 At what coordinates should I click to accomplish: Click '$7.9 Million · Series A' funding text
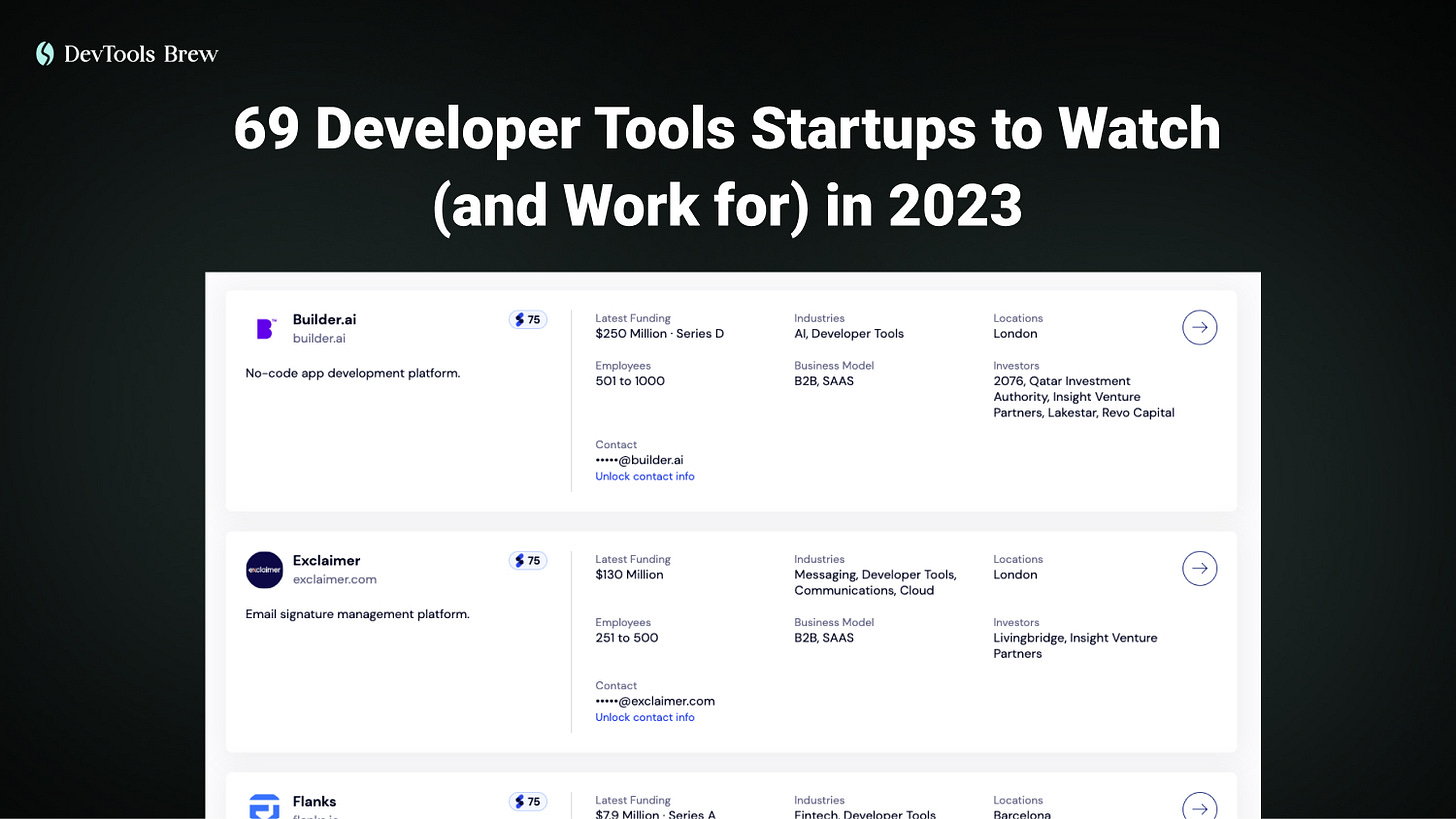click(x=657, y=814)
